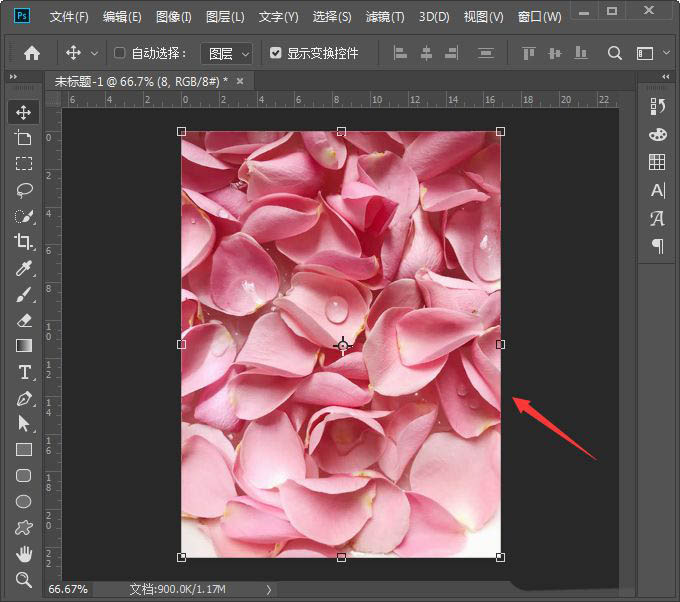Open the History panel icon

pyautogui.click(x=657, y=106)
